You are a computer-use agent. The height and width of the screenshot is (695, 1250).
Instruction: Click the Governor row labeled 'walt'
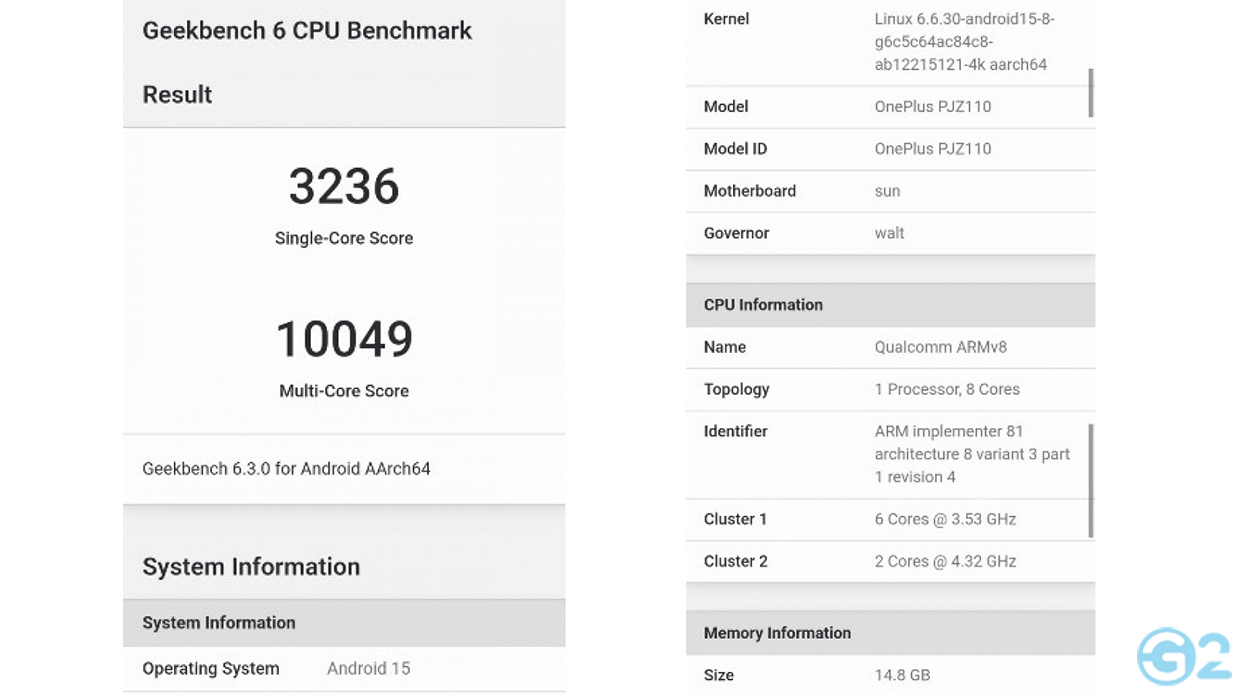coord(890,233)
